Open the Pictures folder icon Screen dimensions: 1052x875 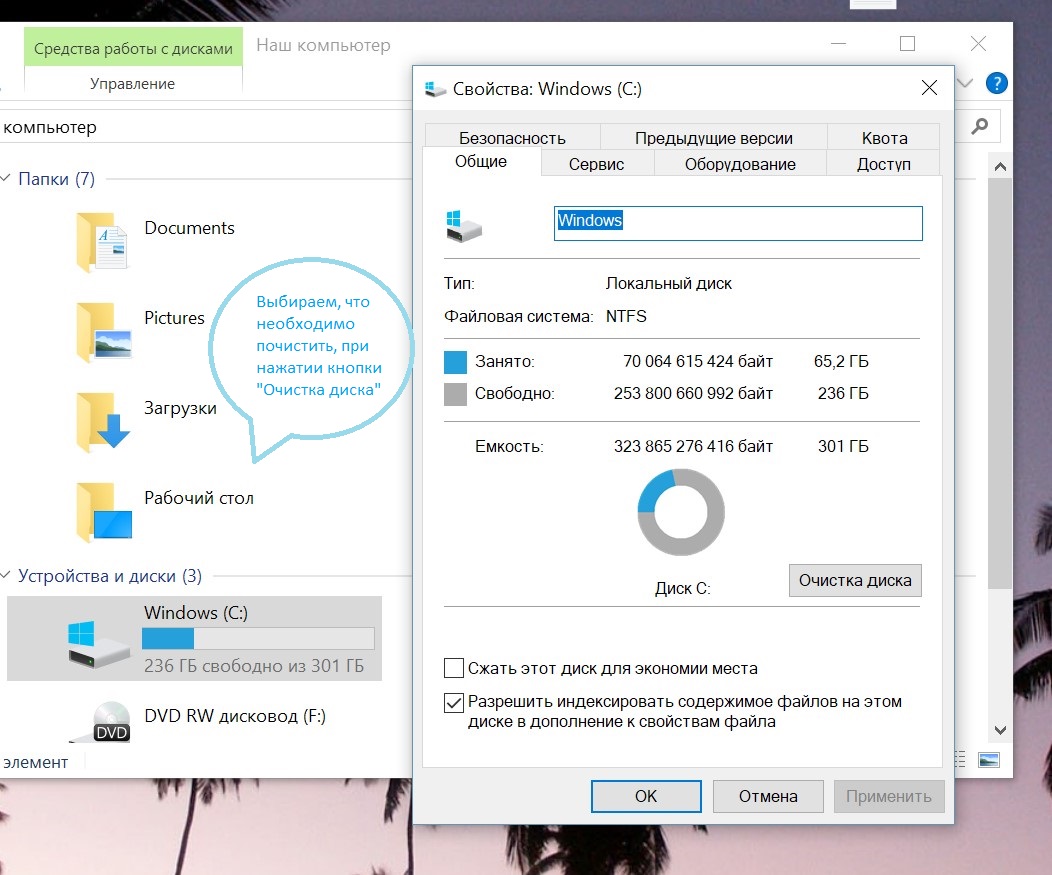coord(103,332)
